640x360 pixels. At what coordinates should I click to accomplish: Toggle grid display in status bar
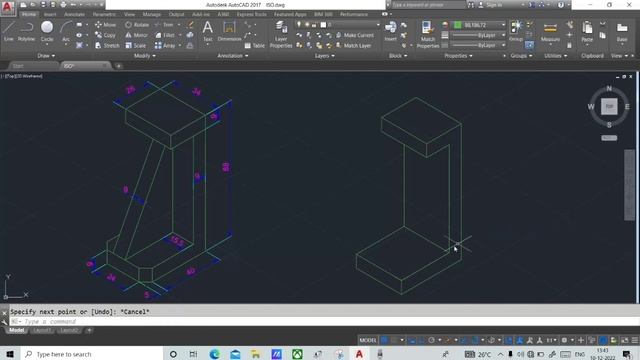click(384, 340)
